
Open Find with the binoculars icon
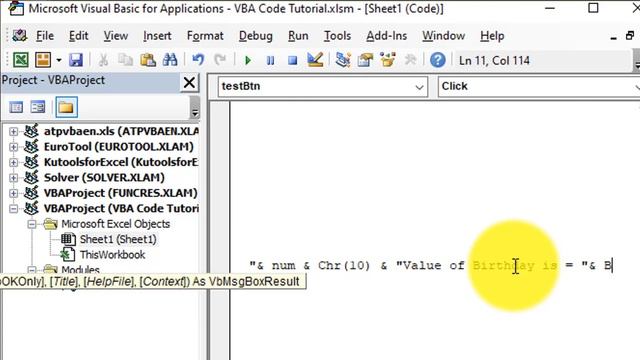(170, 60)
